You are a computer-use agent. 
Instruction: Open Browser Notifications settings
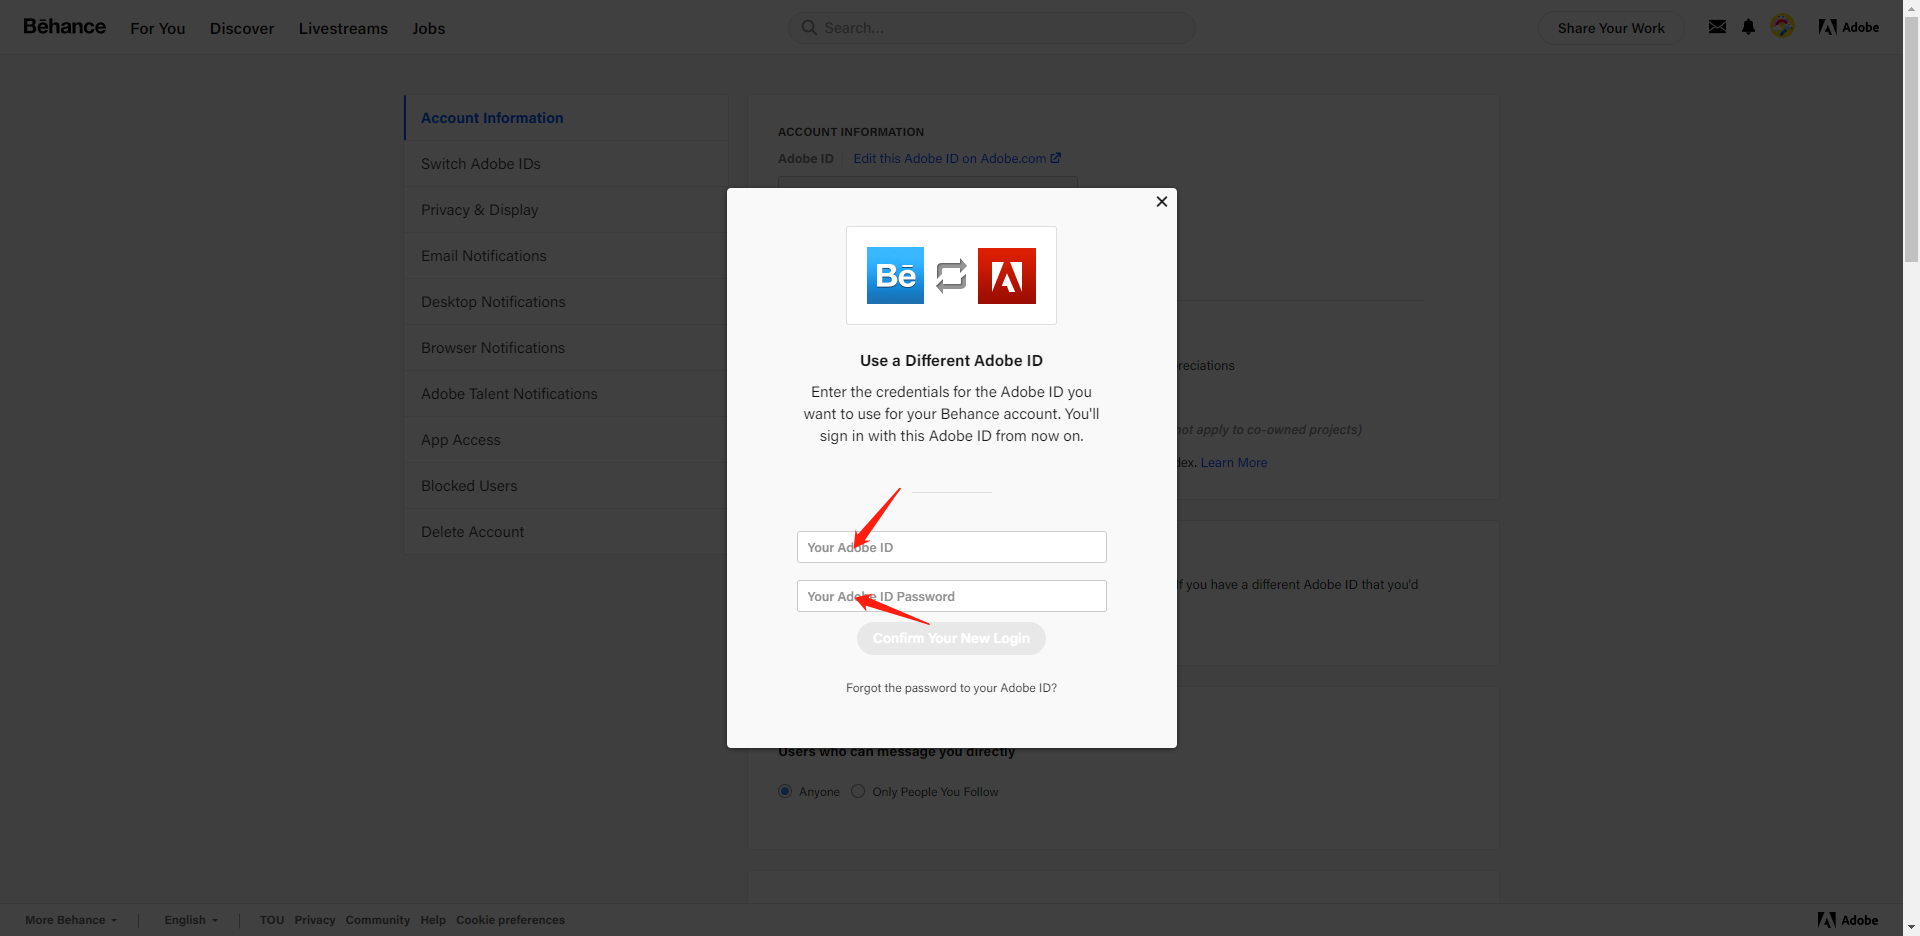click(566, 348)
